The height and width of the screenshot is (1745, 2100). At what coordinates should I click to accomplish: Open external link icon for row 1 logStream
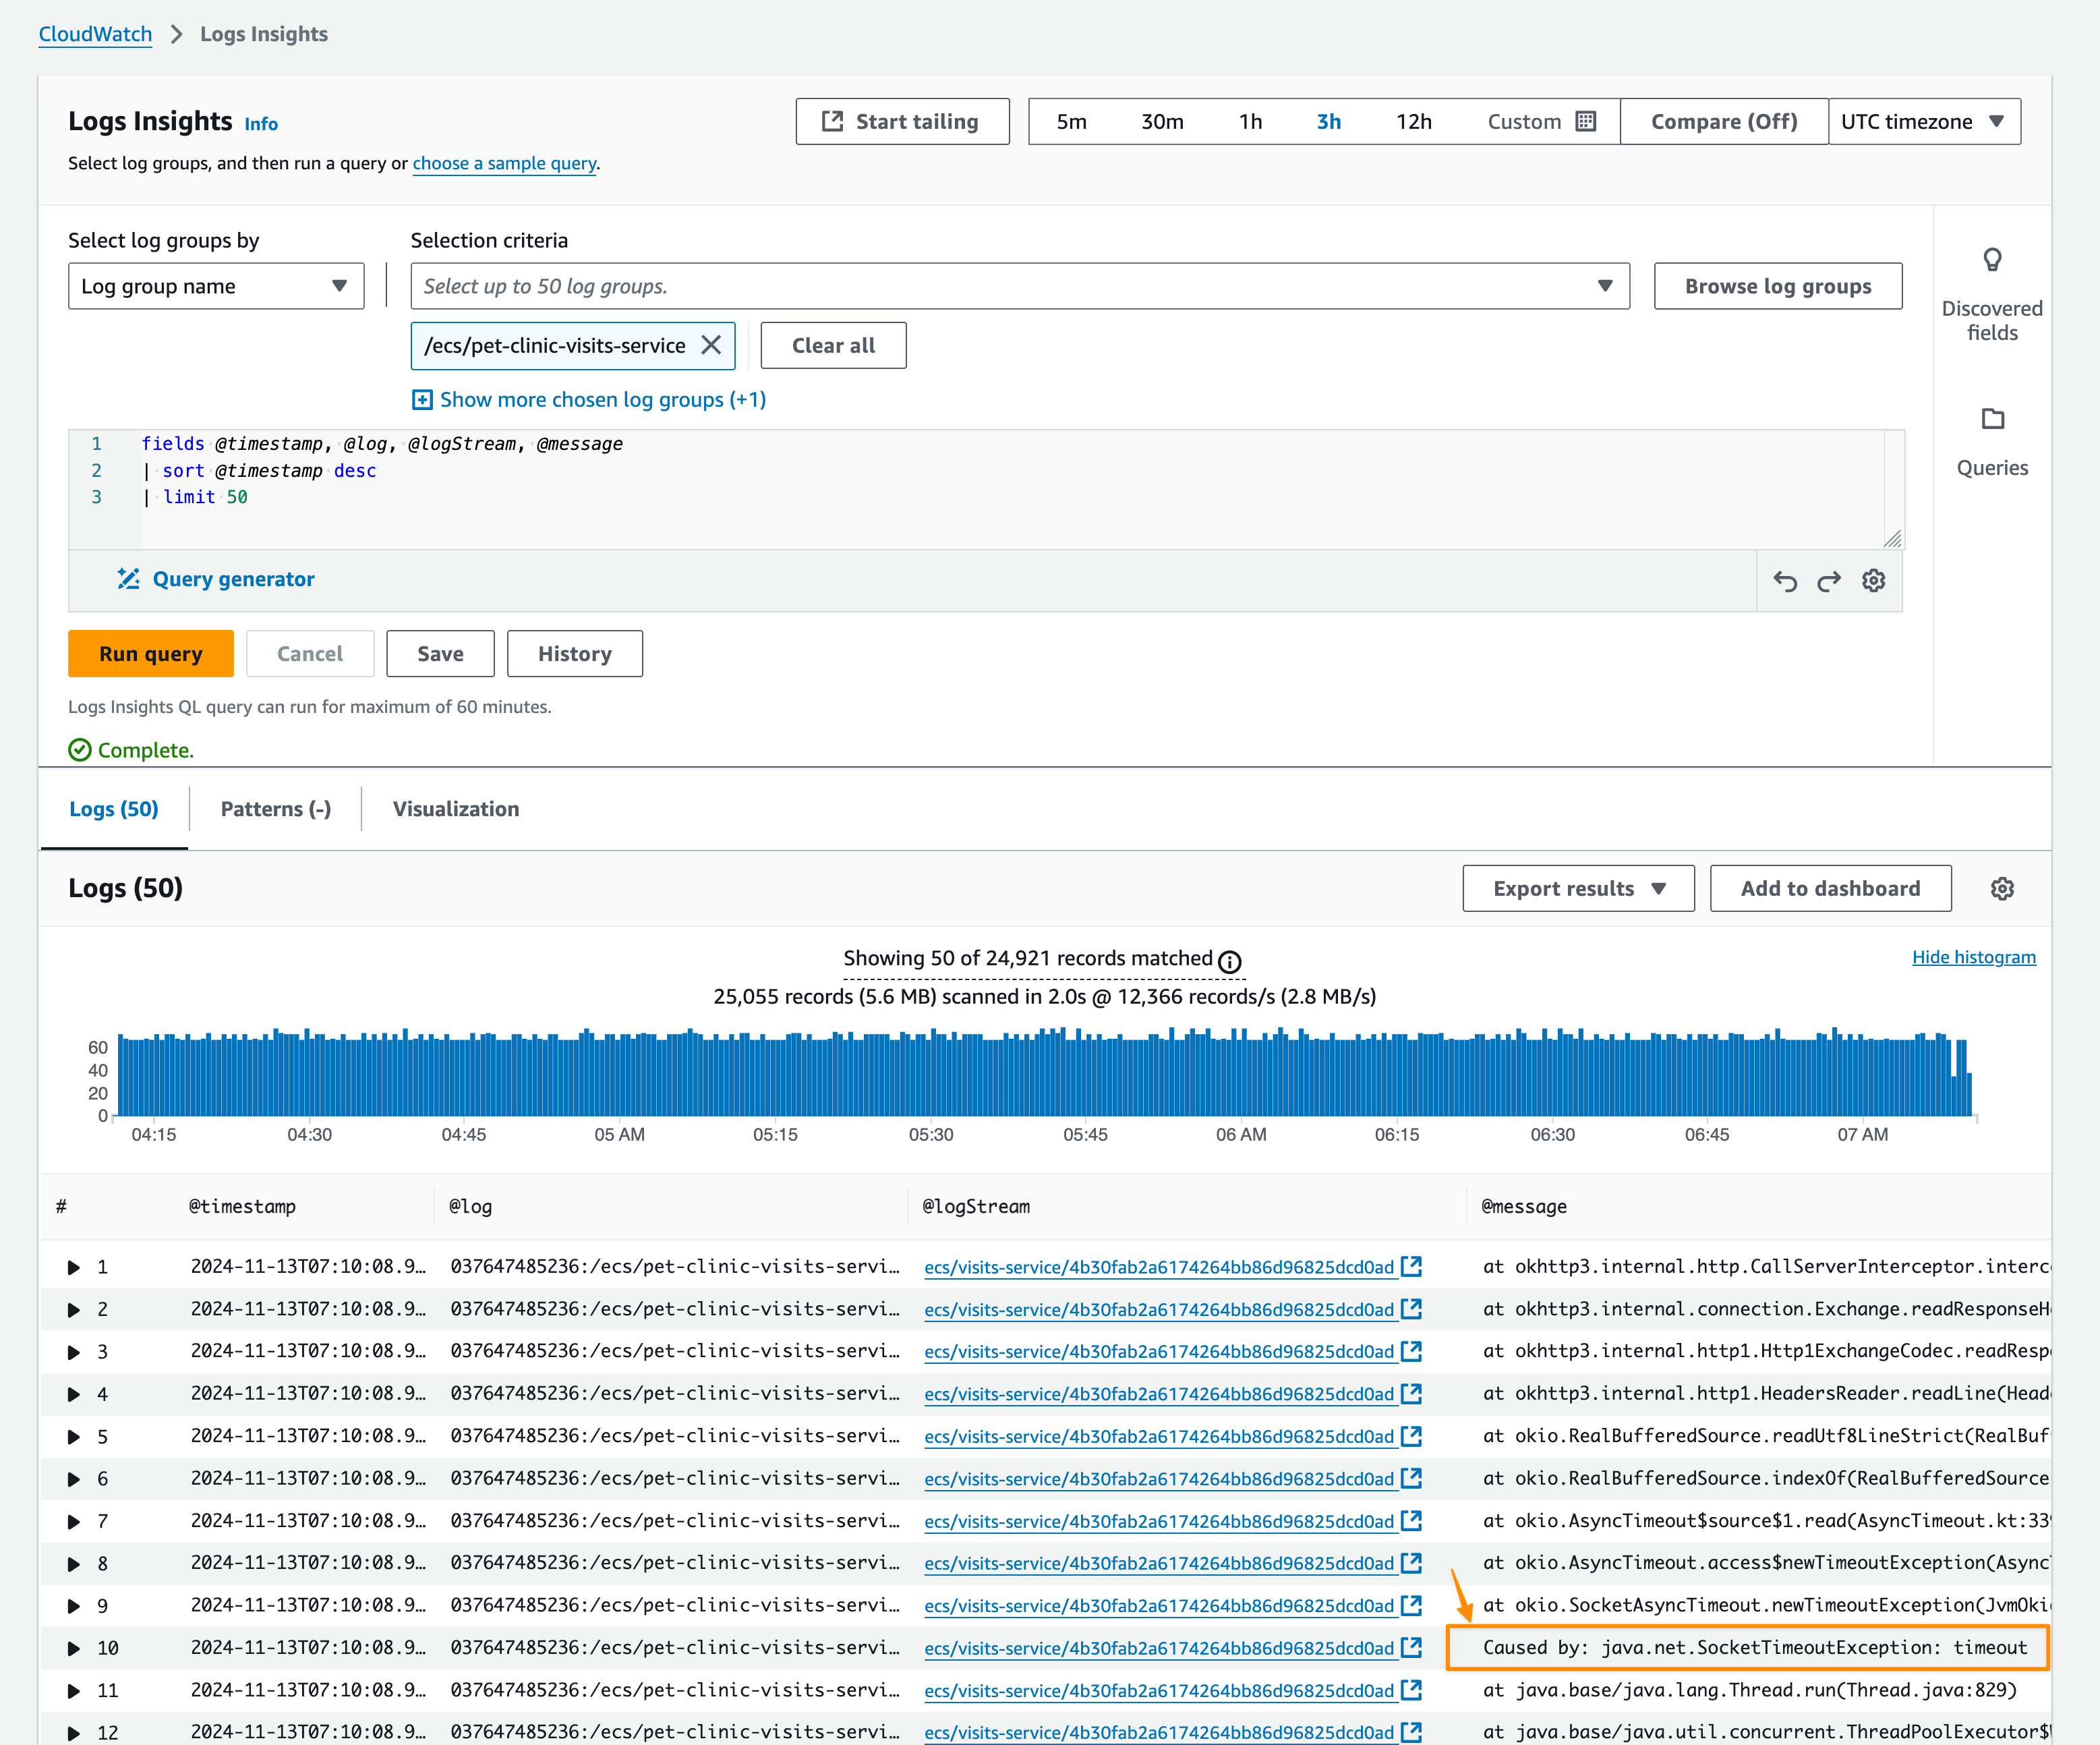pyautogui.click(x=1411, y=1267)
